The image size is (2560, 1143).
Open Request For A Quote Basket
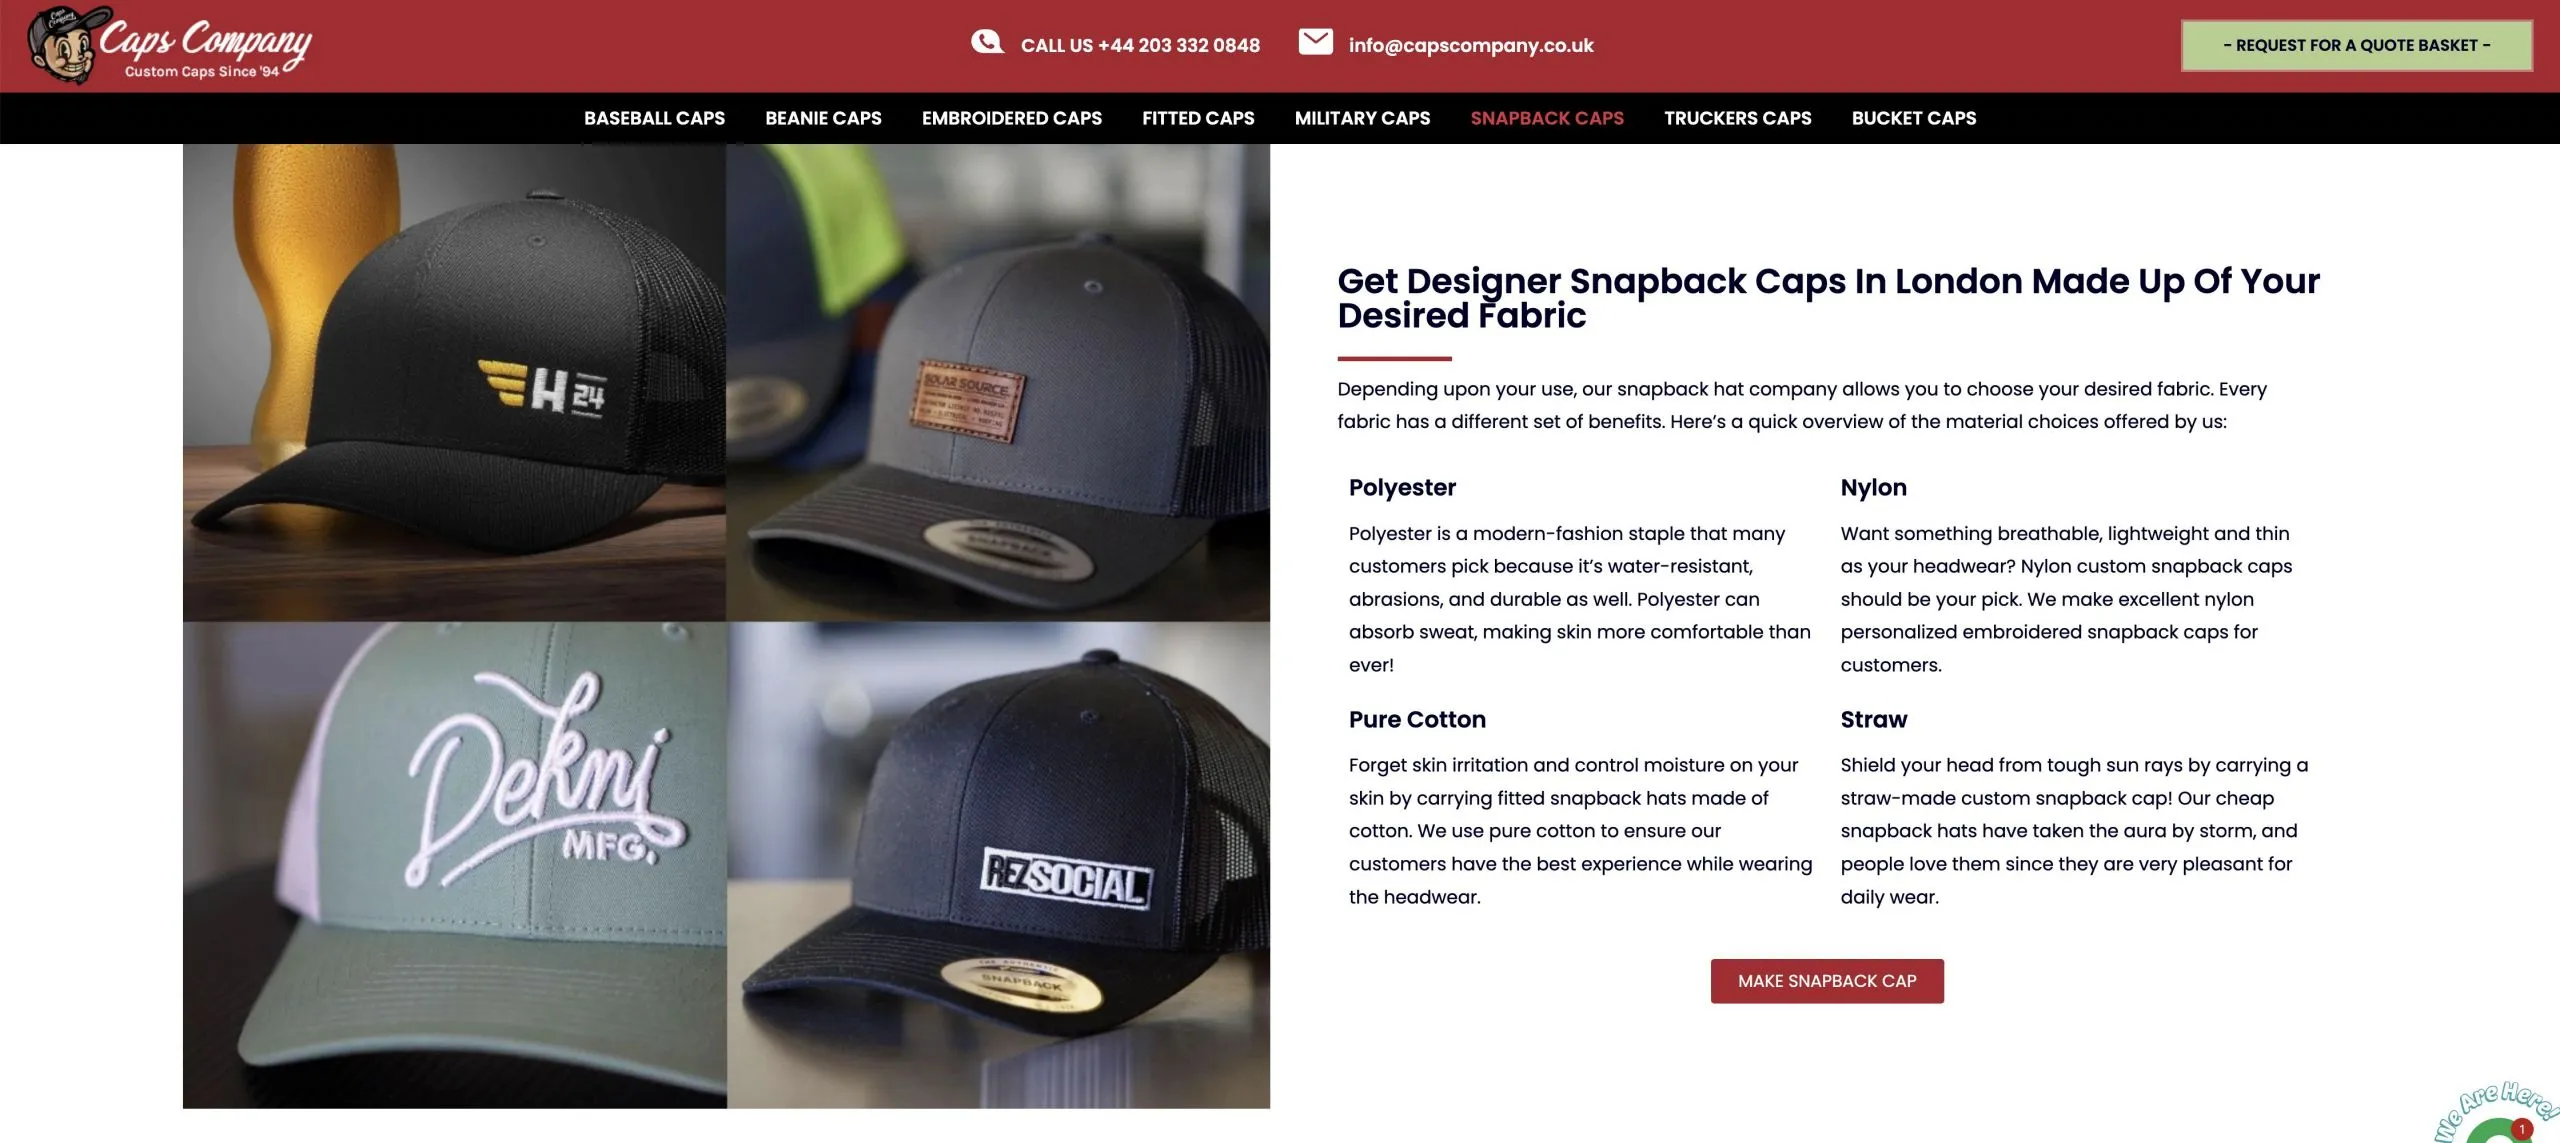2356,45
